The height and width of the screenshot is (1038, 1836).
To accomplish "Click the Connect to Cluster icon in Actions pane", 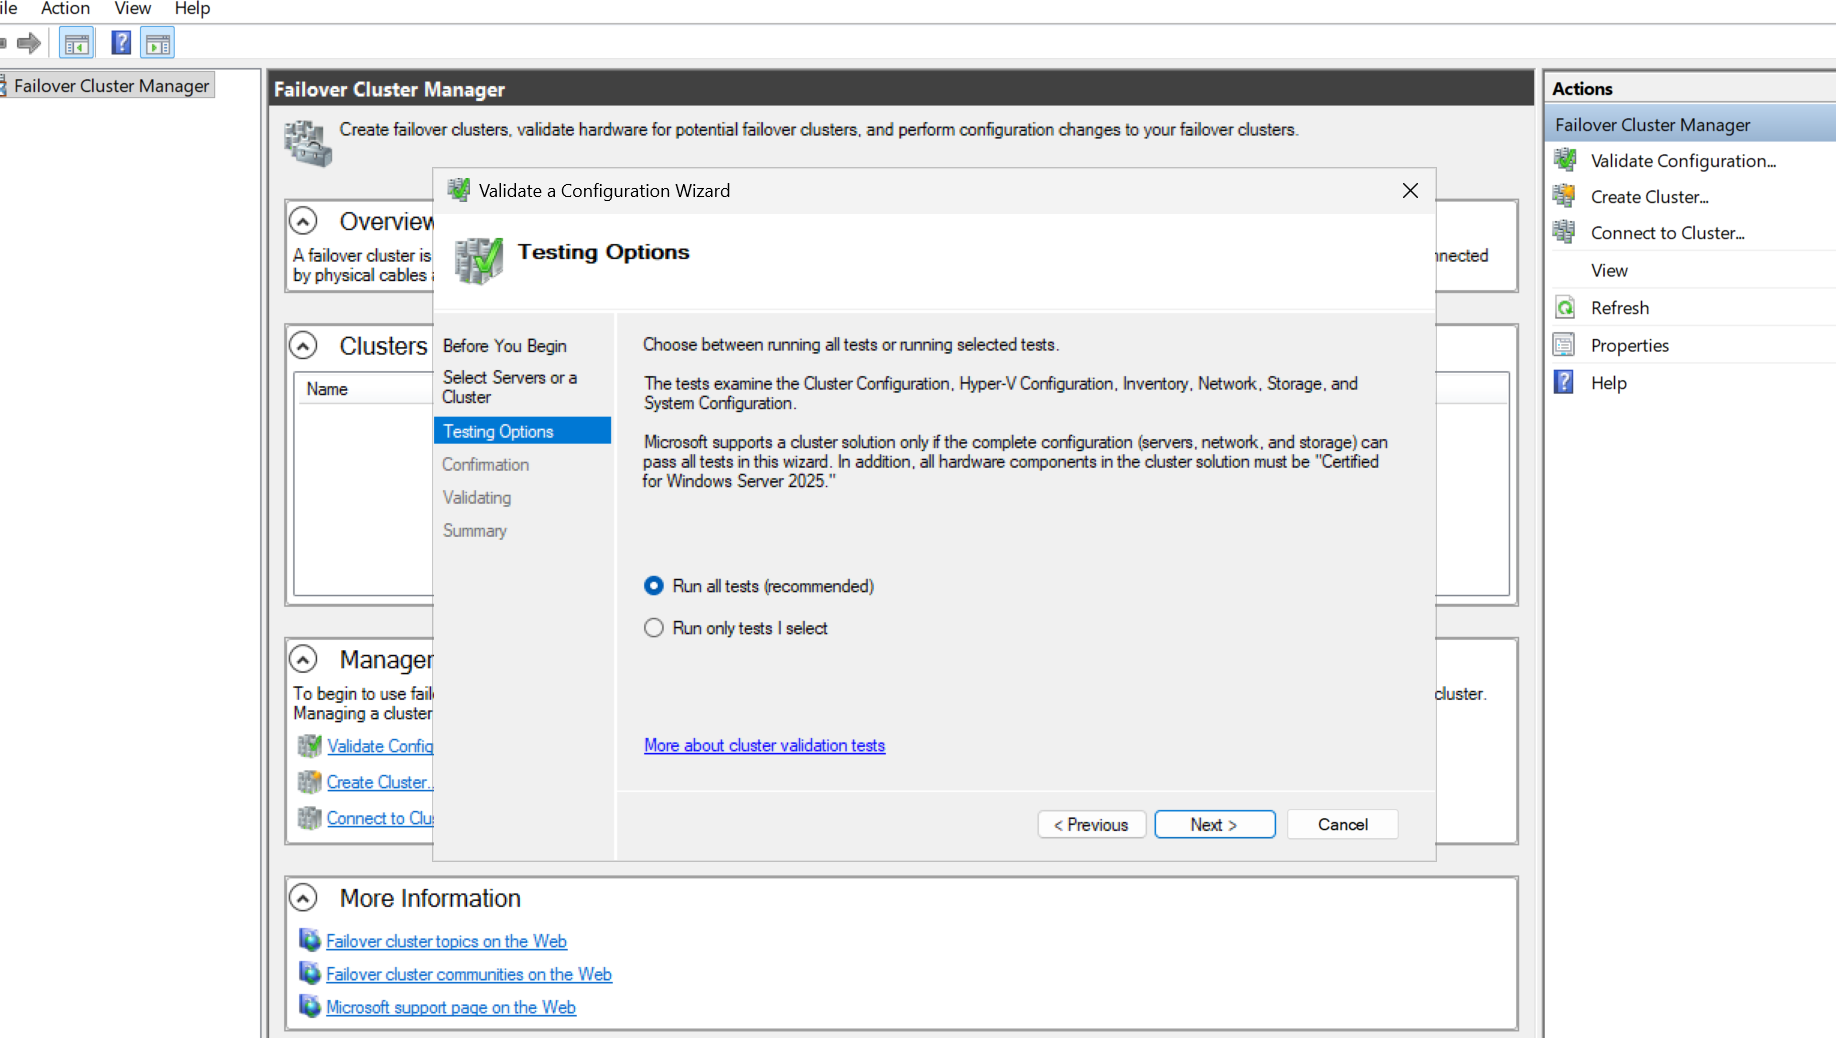I will [x=1565, y=232].
